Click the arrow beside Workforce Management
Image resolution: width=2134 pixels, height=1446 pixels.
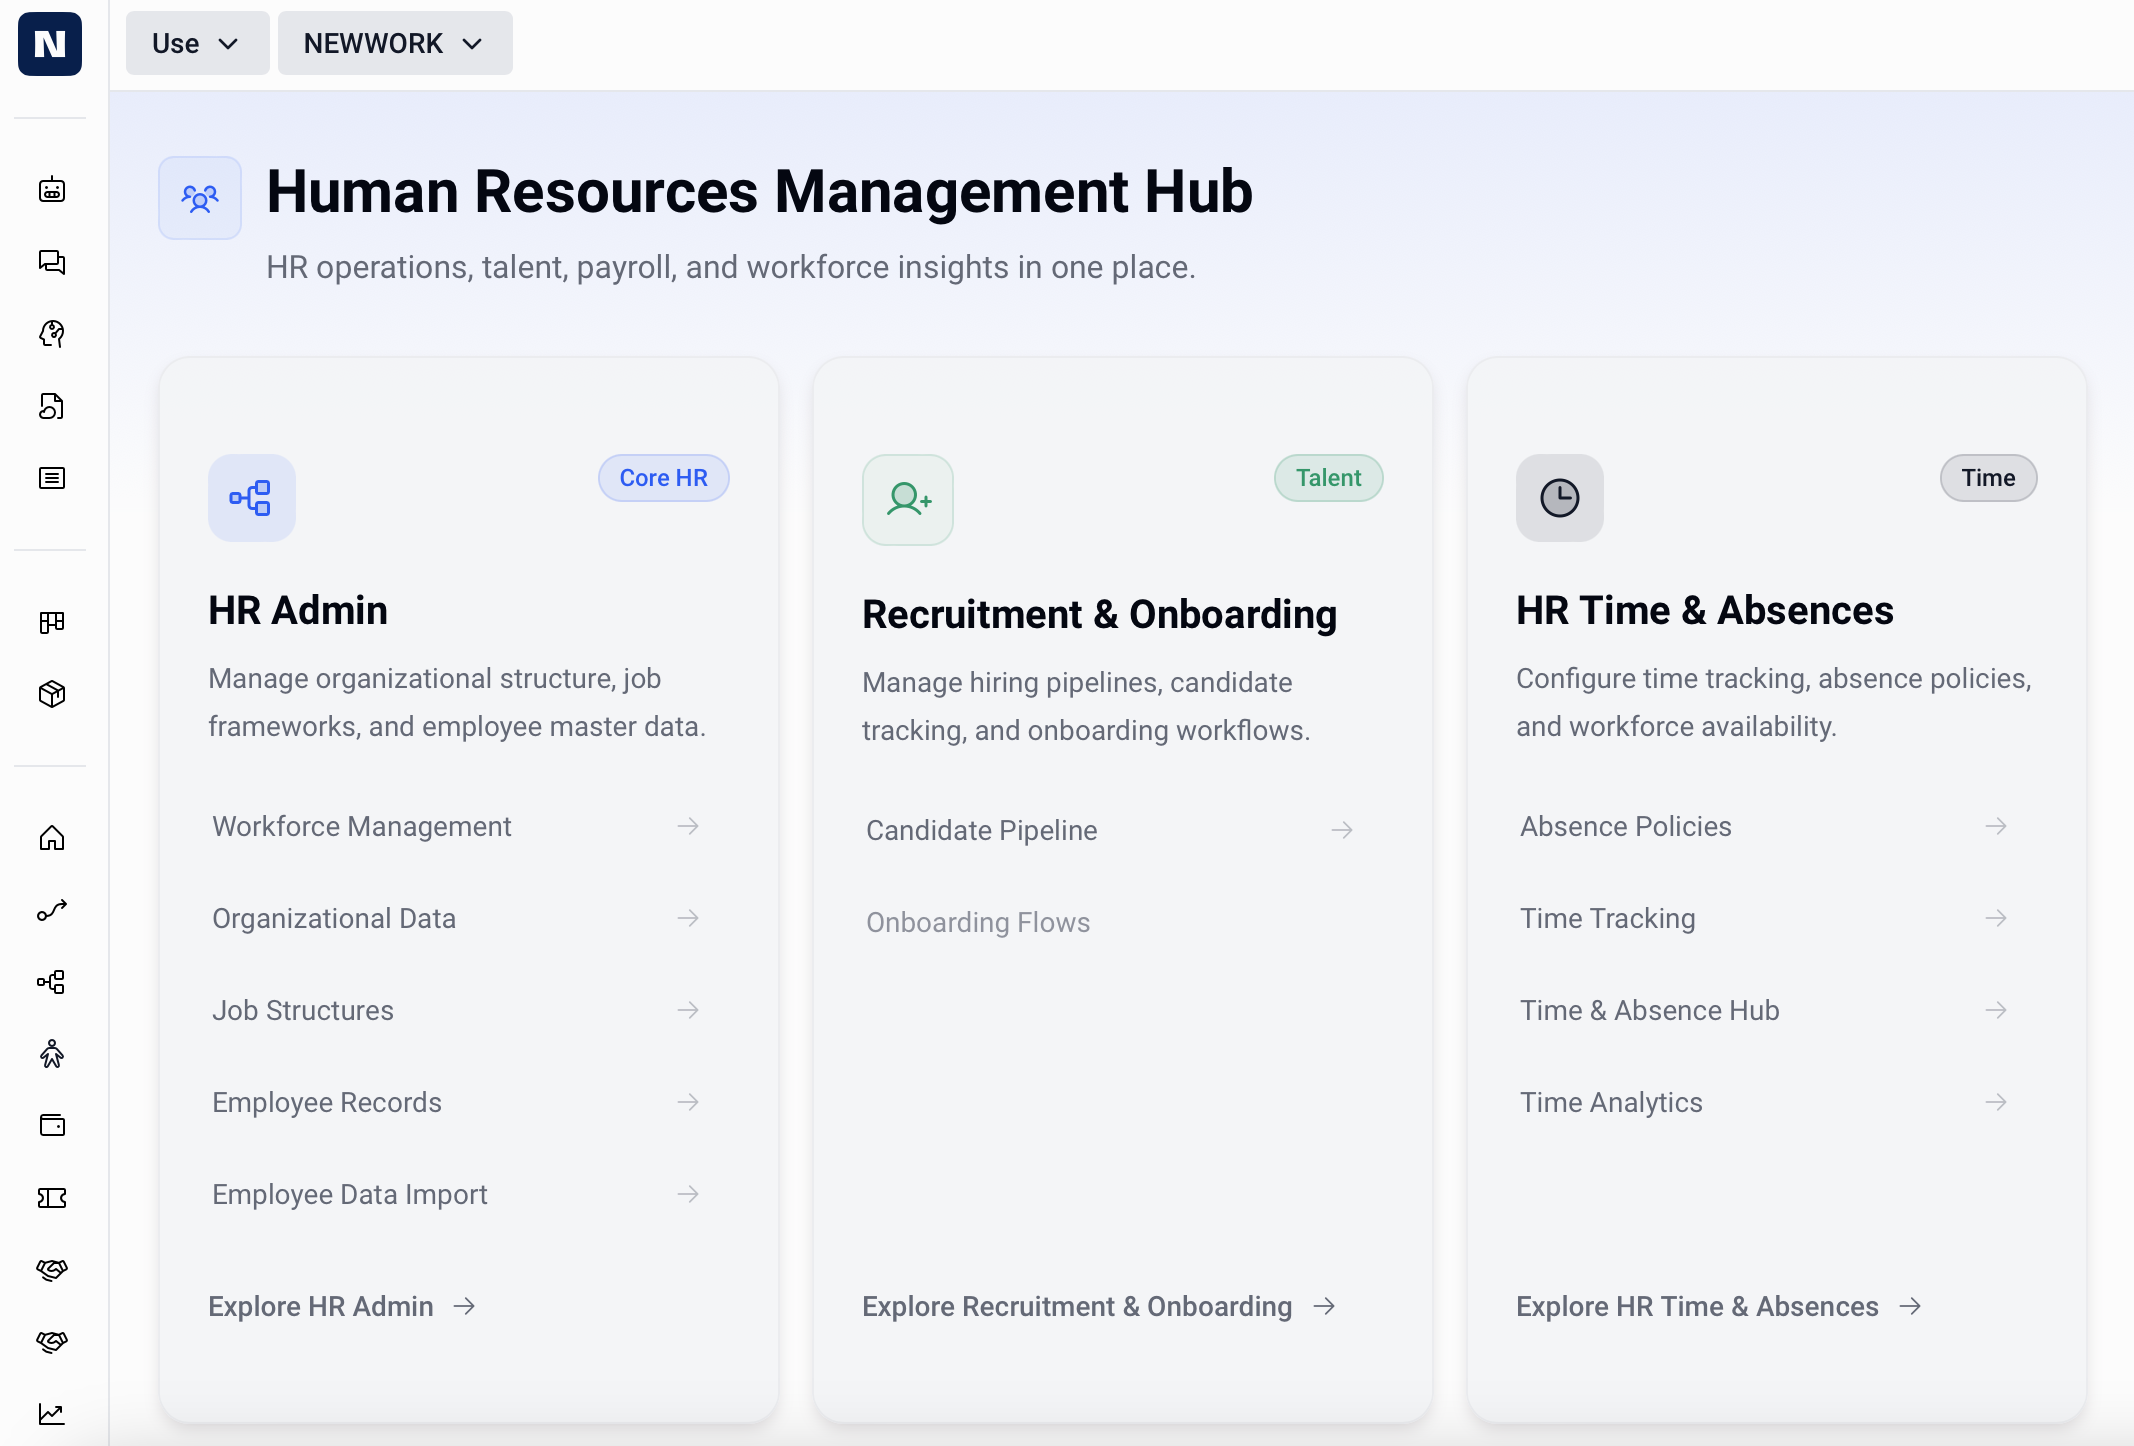tap(688, 826)
